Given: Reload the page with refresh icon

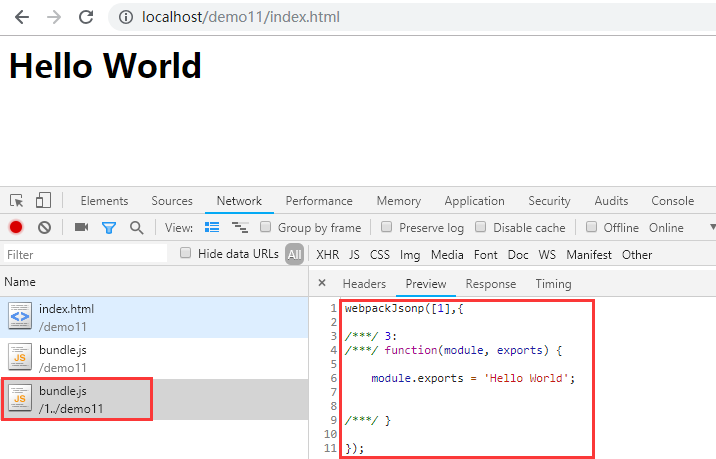Looking at the screenshot, I should tap(86, 17).
